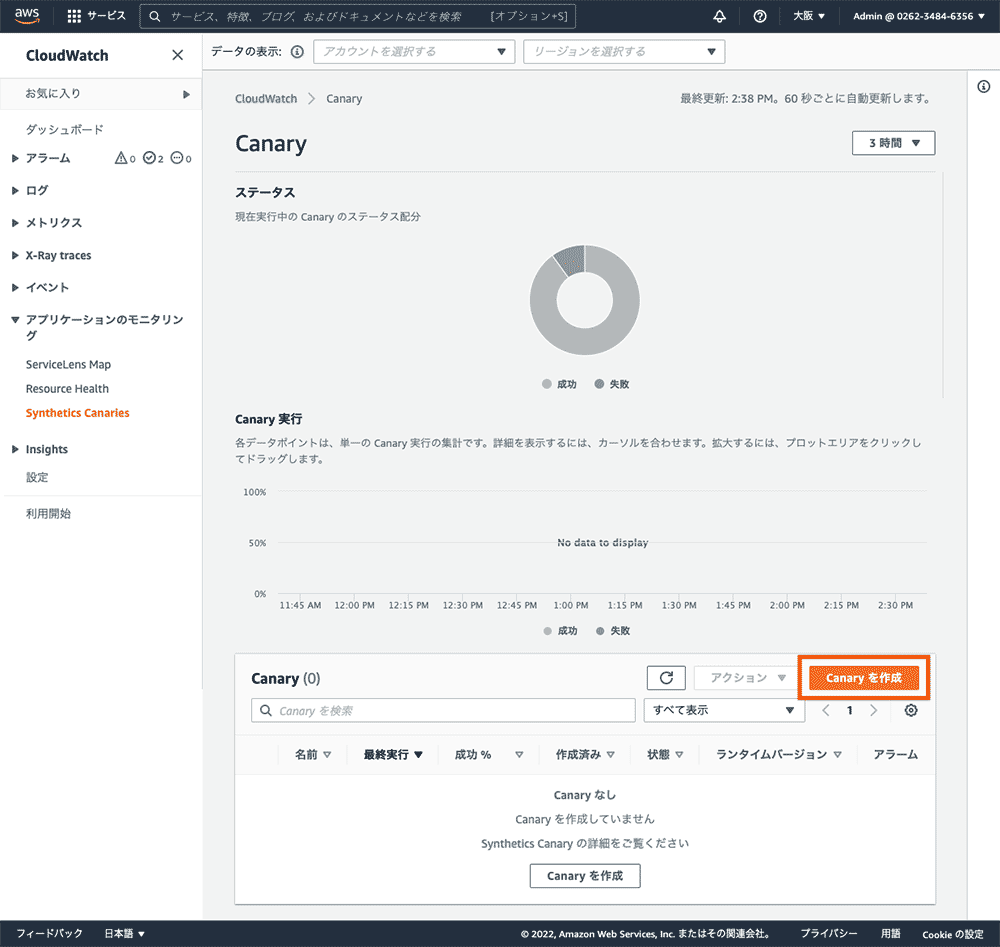Open the AWS services grid menu
Screen dimensions: 1000x947
pos(74,16)
